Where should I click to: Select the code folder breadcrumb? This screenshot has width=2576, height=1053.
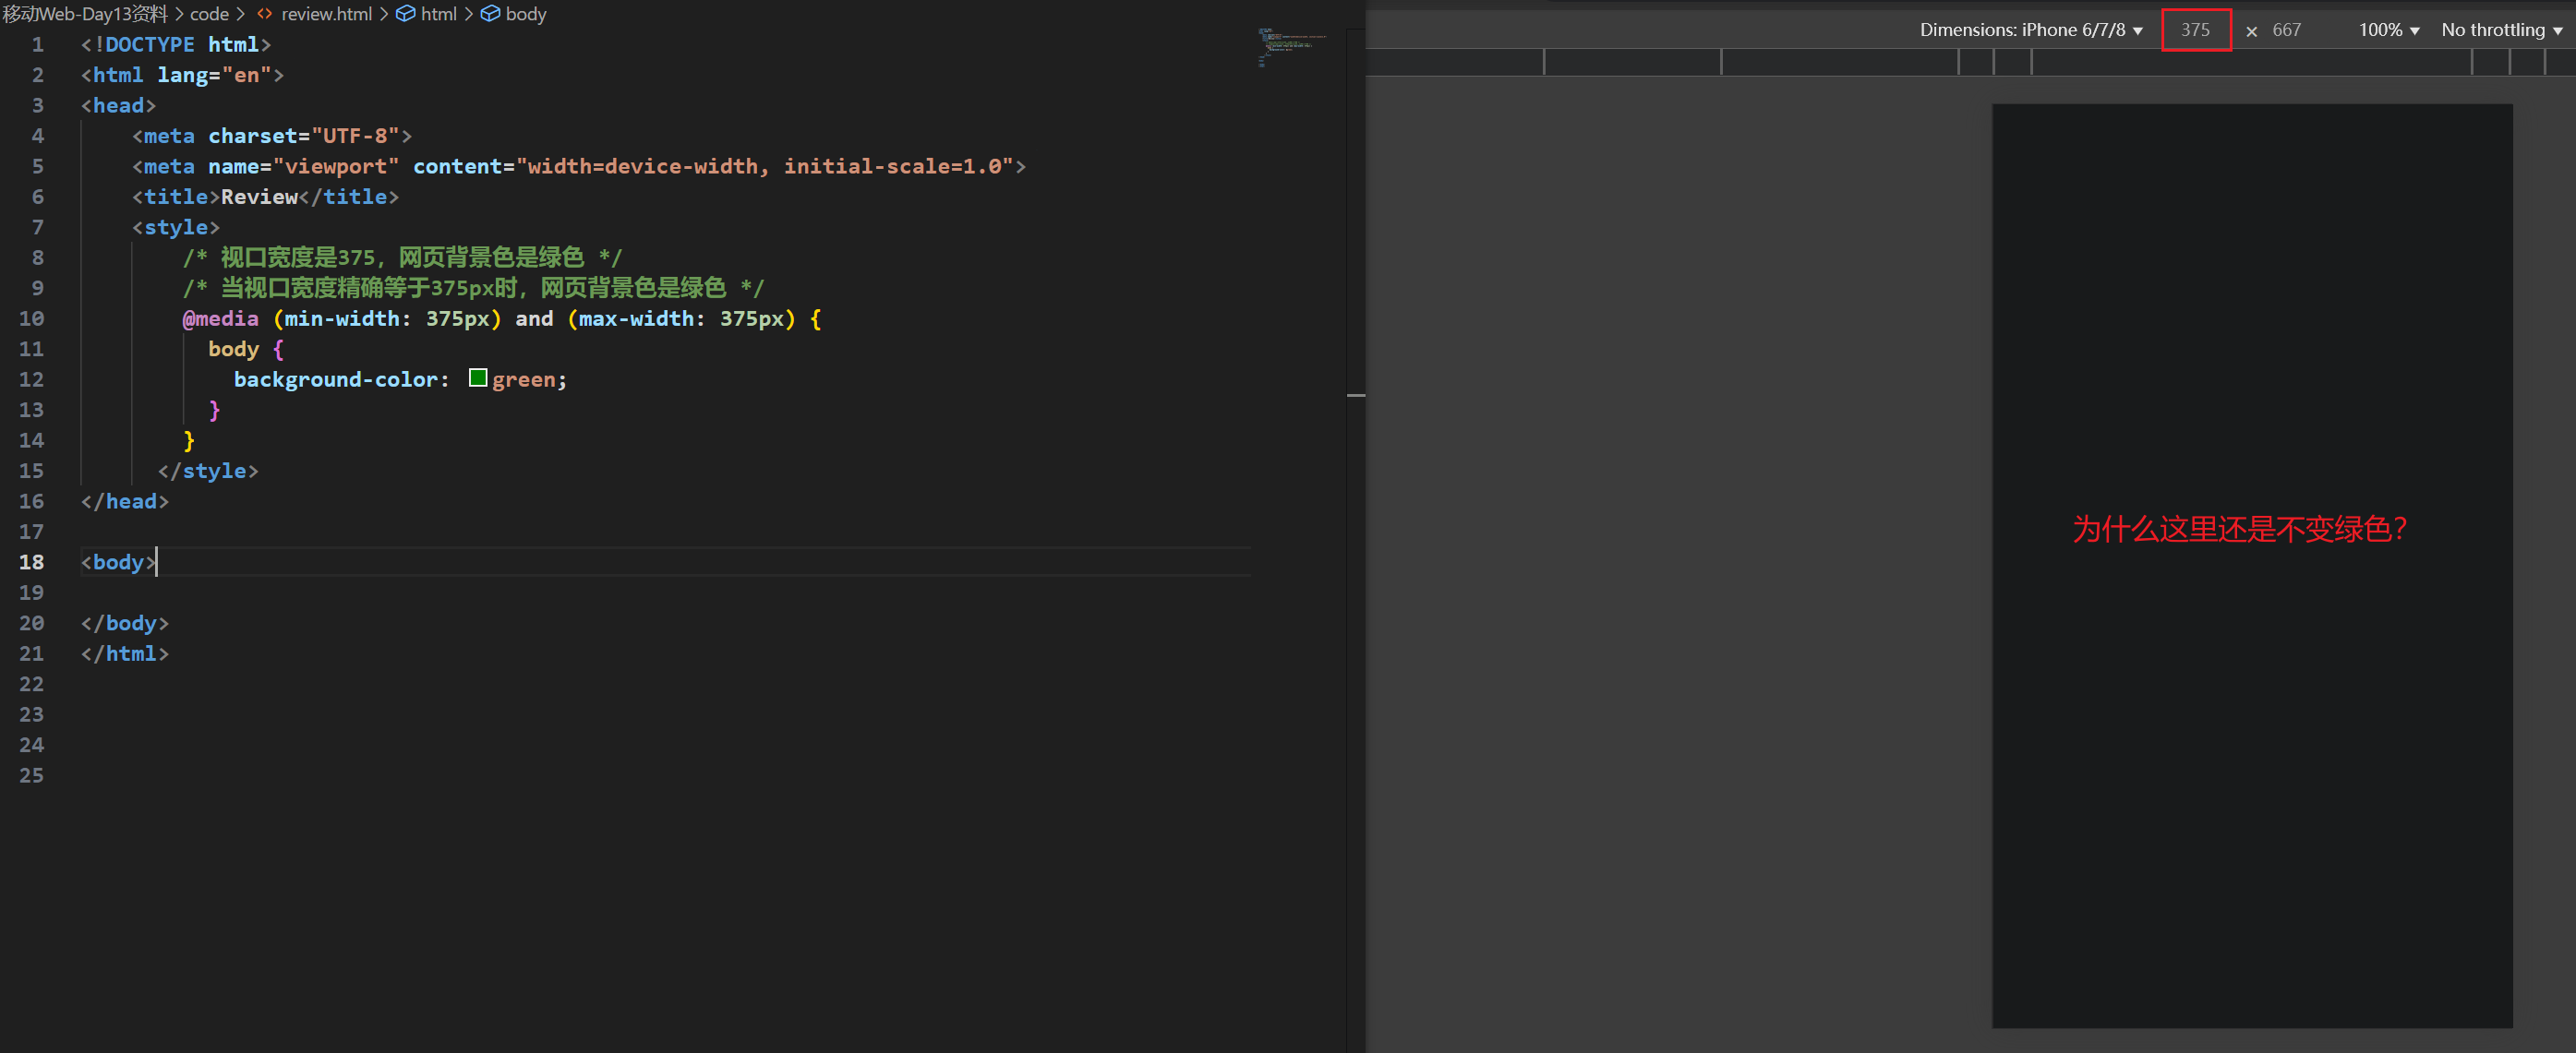tap(209, 14)
